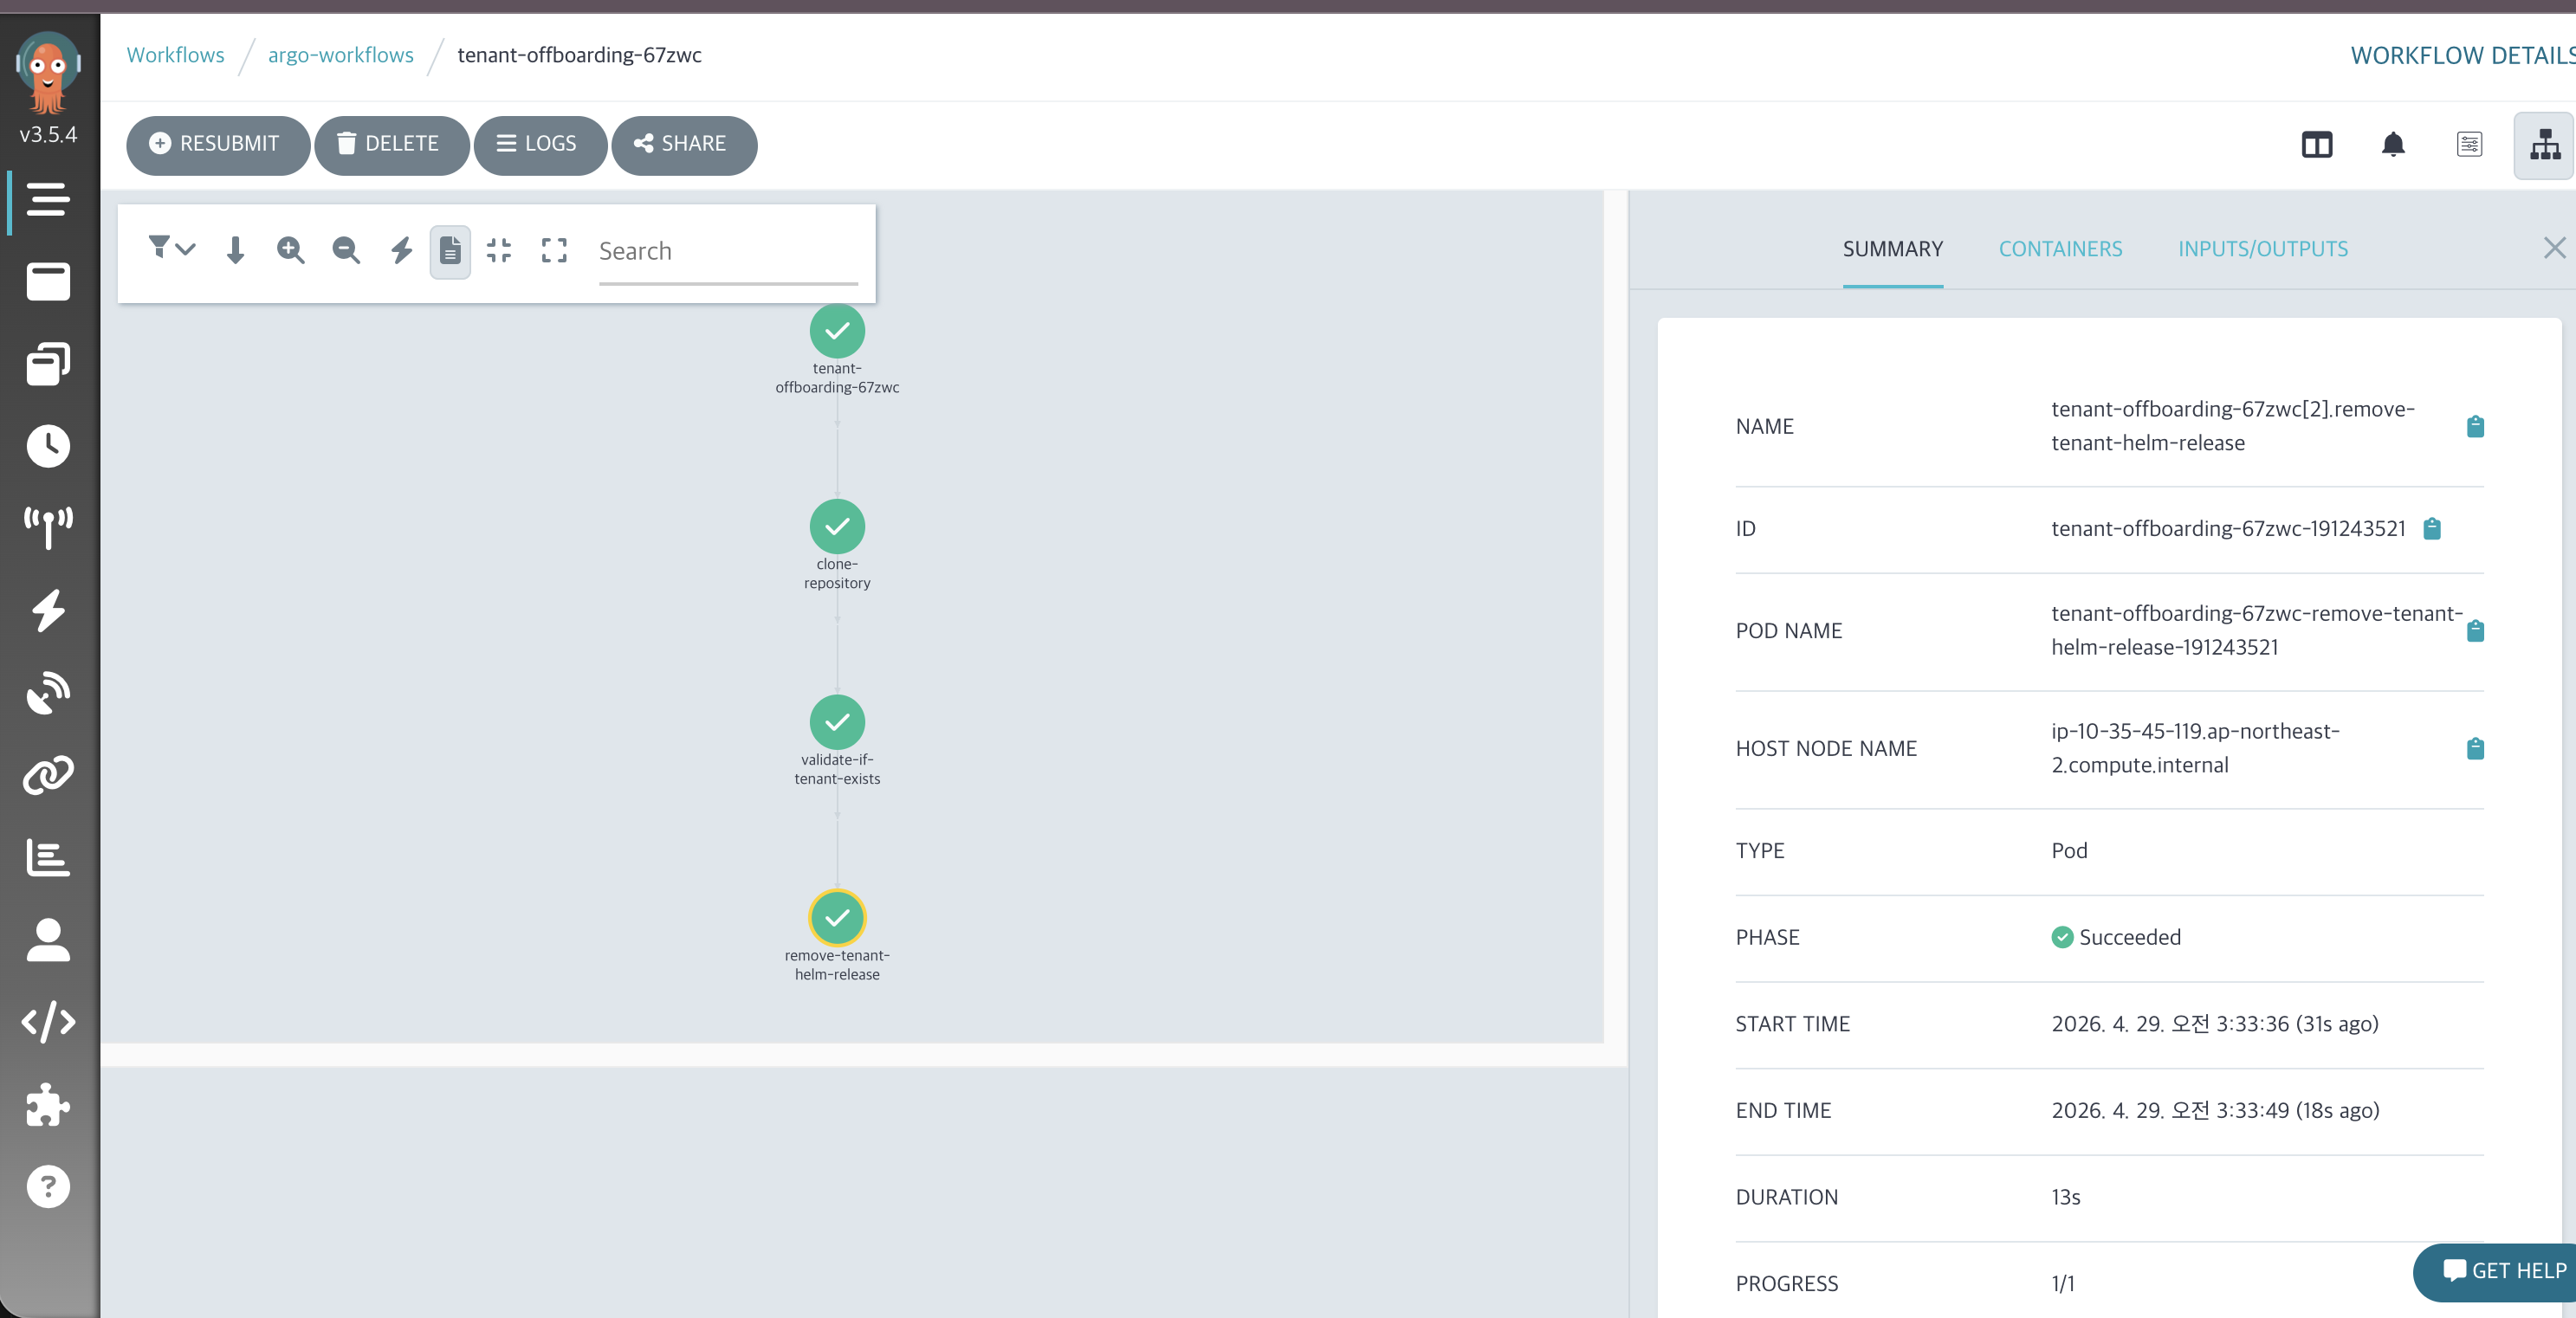Select the clone-repository workflow node

click(837, 527)
